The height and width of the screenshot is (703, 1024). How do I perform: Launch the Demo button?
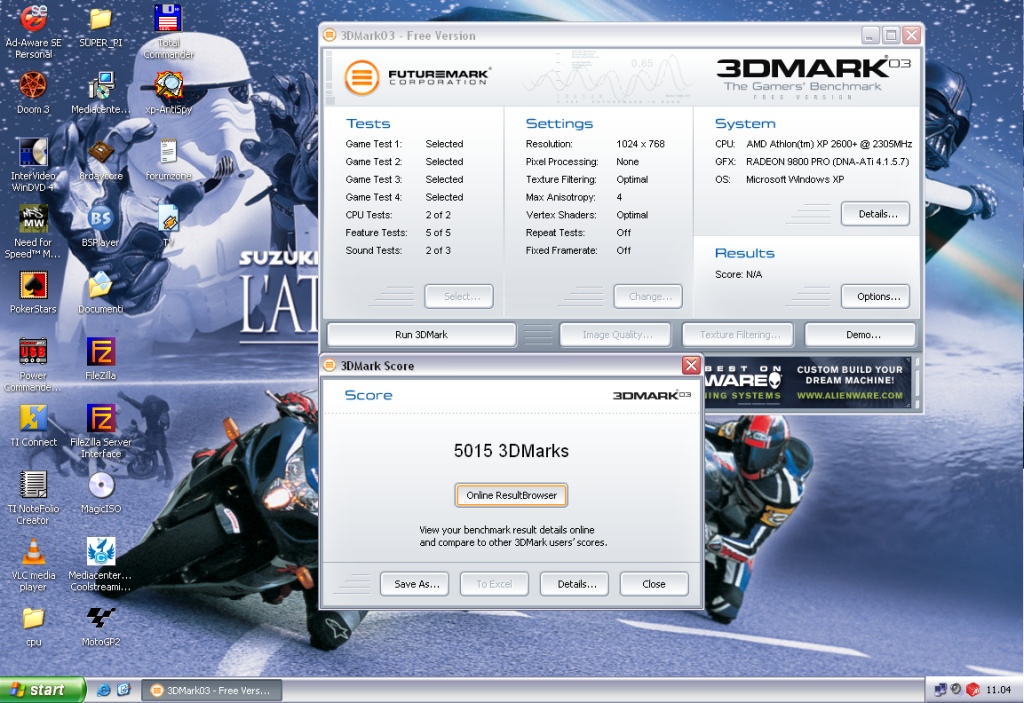click(859, 335)
